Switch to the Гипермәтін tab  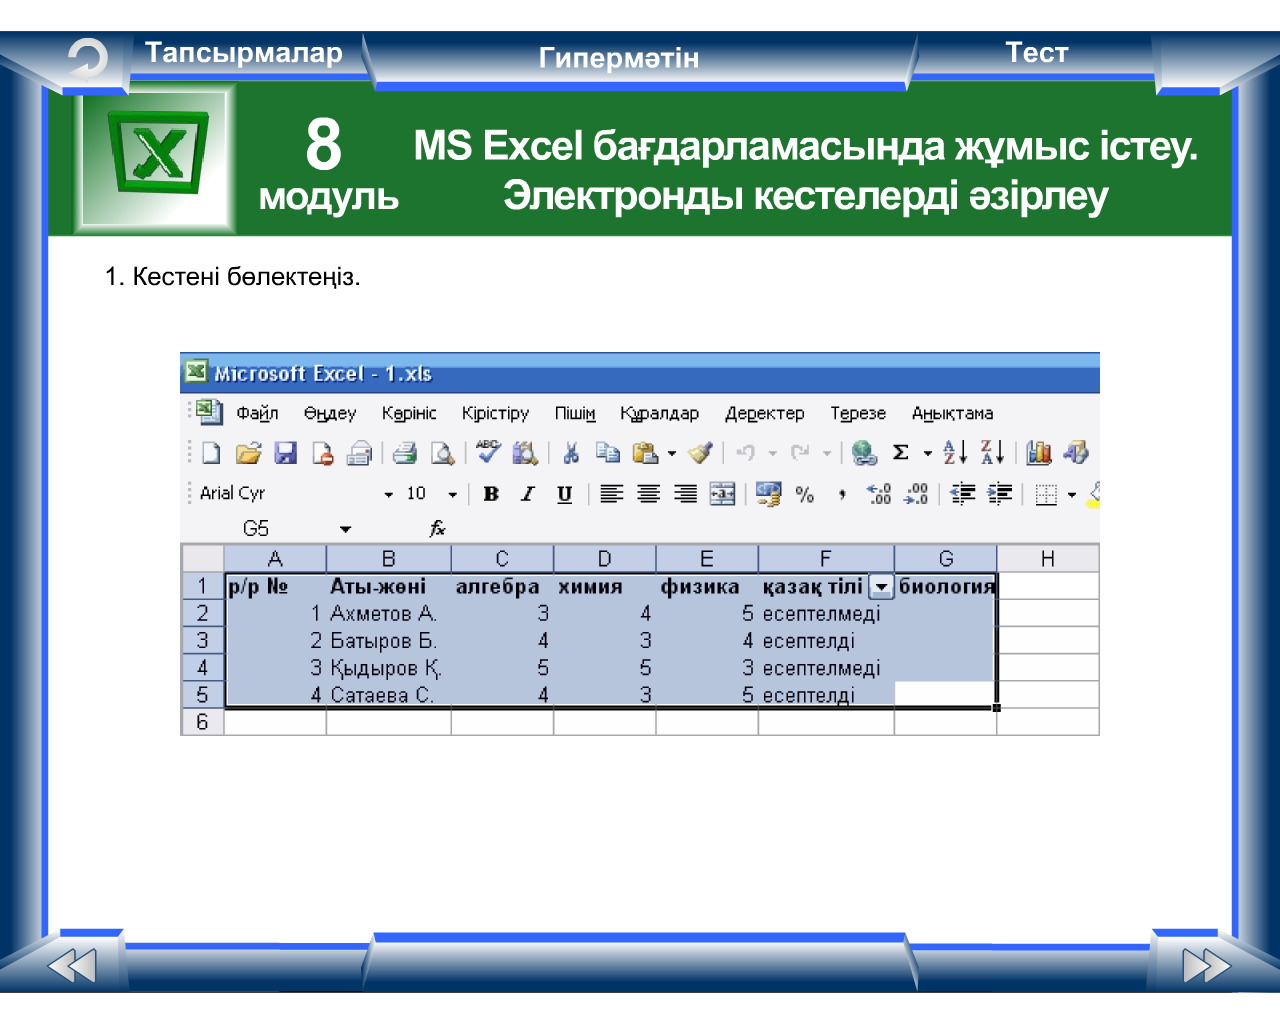pyautogui.click(x=618, y=58)
